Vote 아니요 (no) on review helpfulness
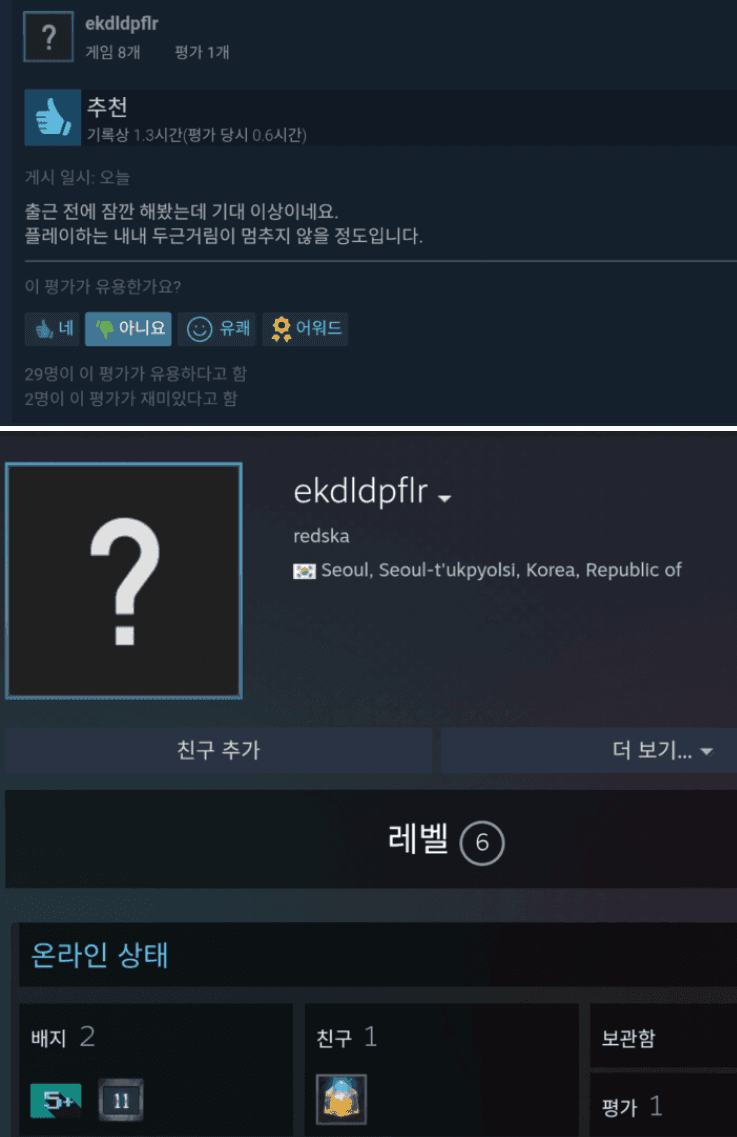 point(128,328)
